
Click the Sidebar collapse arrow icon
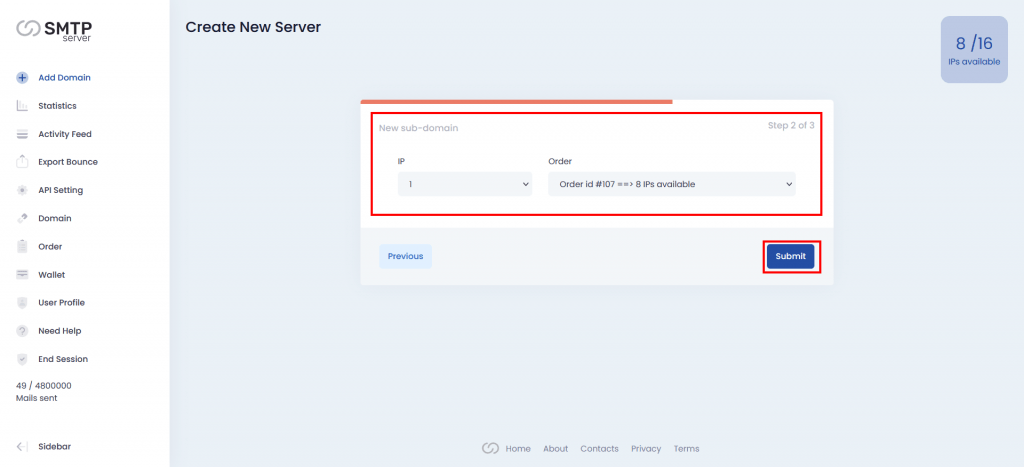point(22,447)
